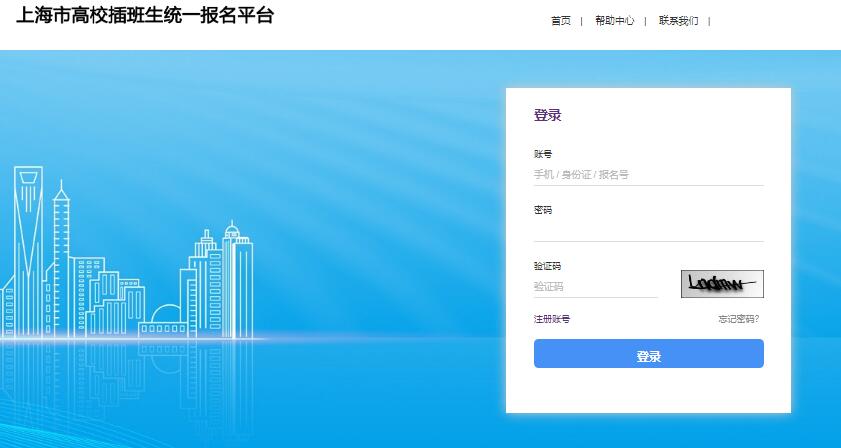Focus the 账号 input field
The image size is (841, 448).
pyautogui.click(x=648, y=175)
